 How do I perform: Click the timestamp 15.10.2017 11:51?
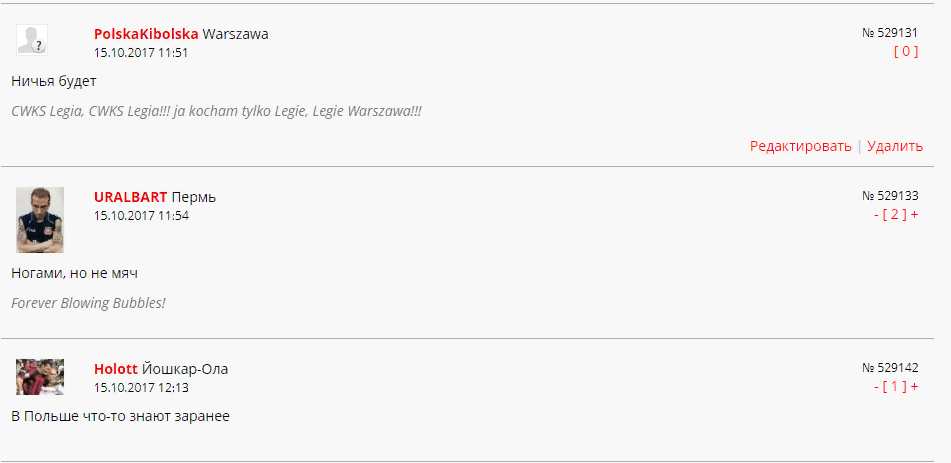(x=141, y=53)
